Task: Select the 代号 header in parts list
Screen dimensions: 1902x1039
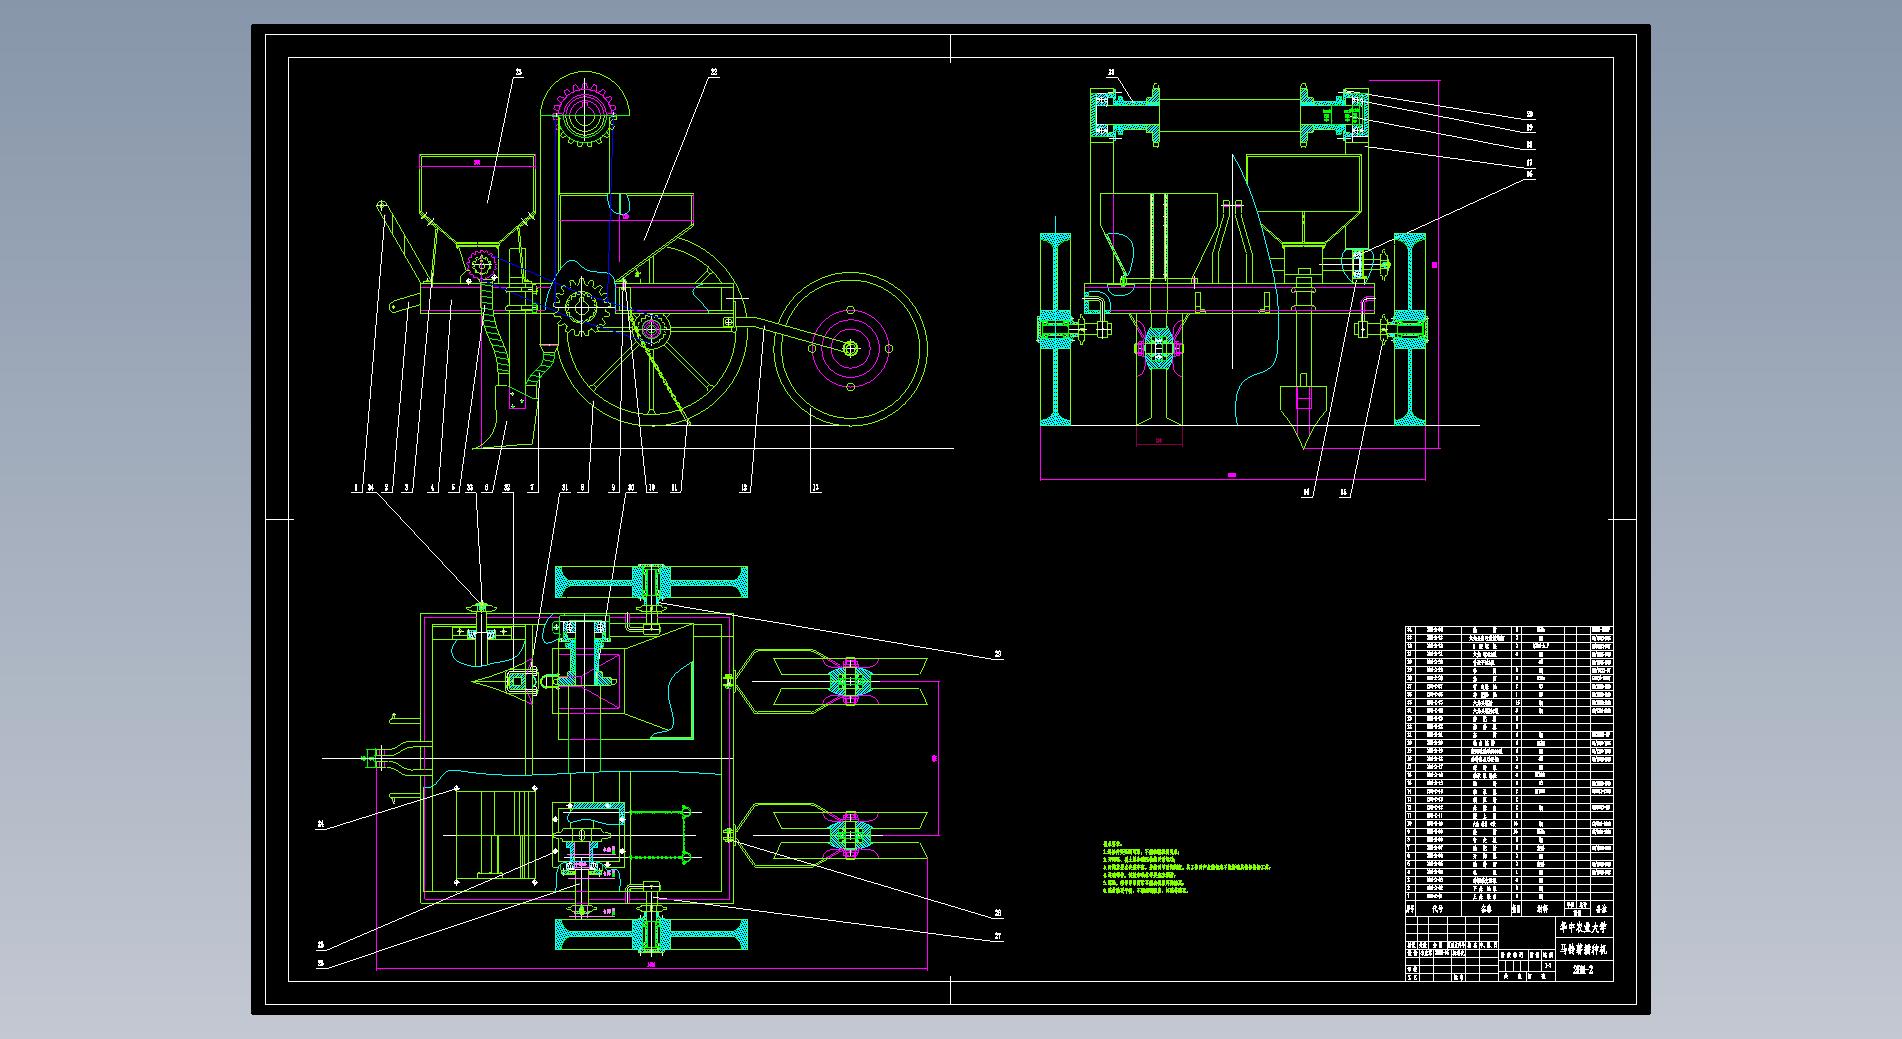Action: tap(1437, 909)
